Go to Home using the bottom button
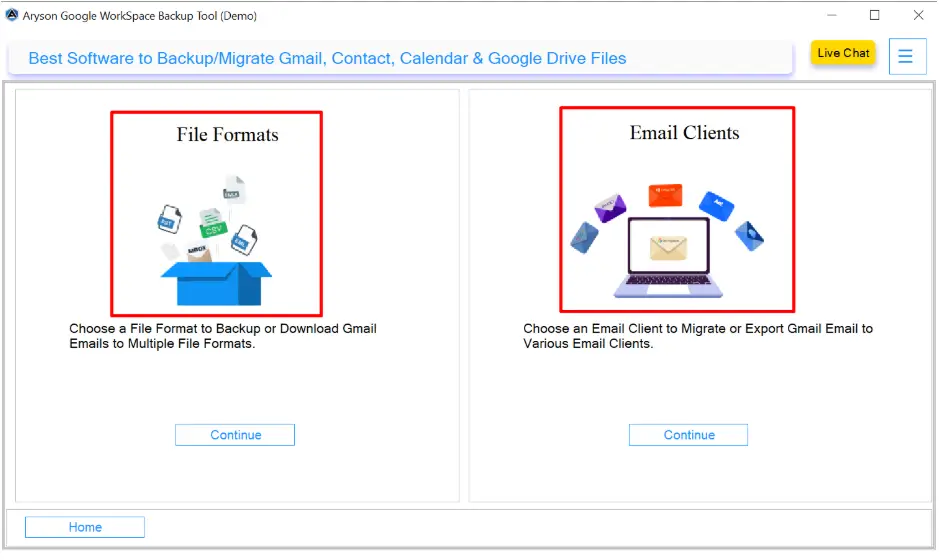This screenshot has height=560, width=939. pyautogui.click(x=85, y=527)
